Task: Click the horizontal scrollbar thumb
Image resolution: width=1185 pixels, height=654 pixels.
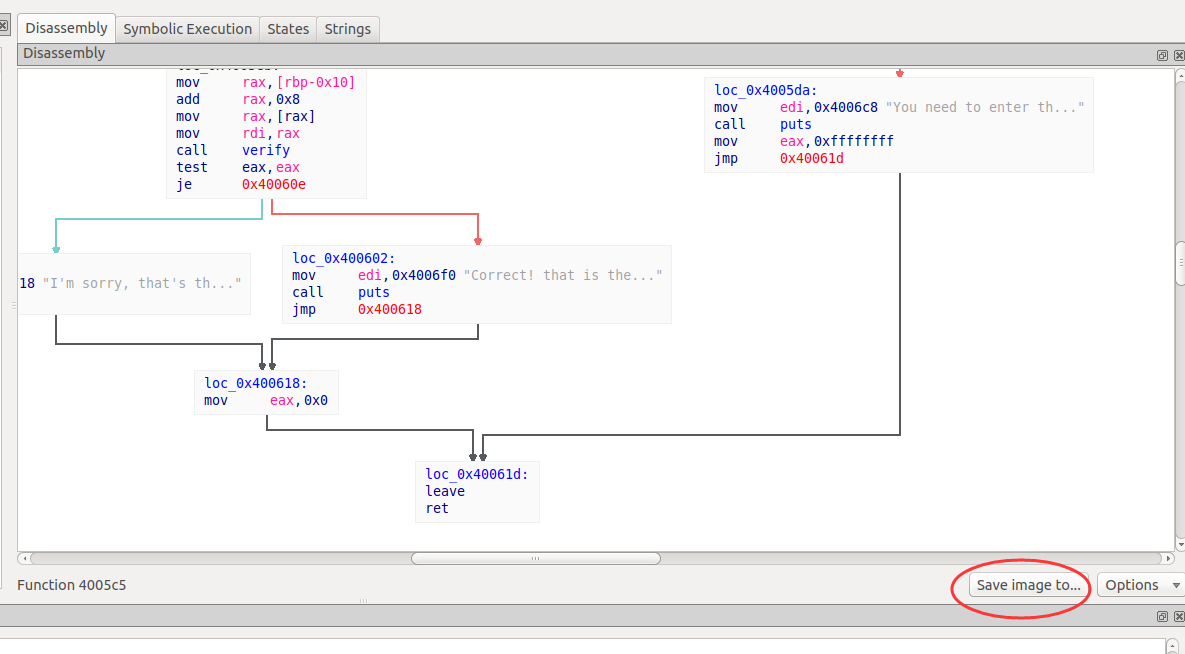Action: point(535,558)
